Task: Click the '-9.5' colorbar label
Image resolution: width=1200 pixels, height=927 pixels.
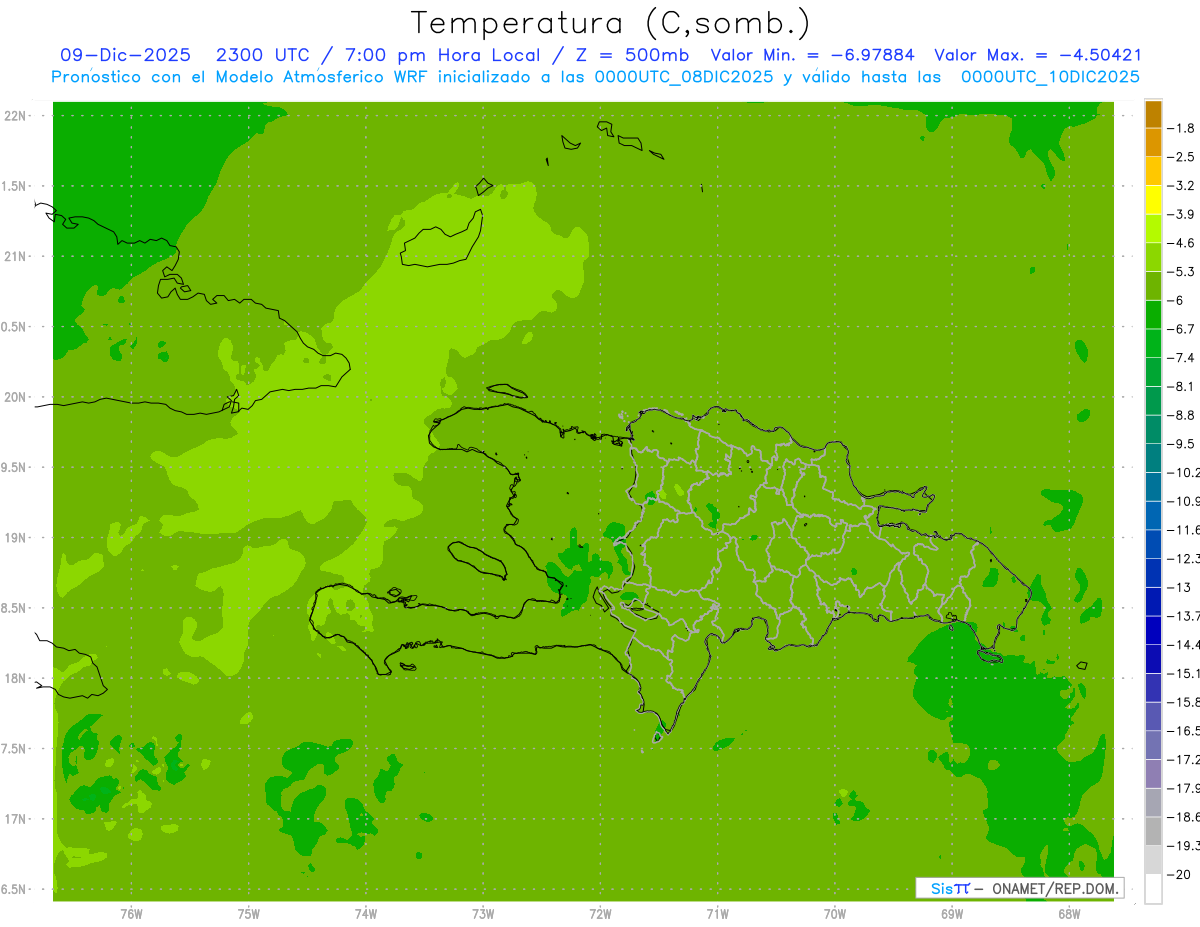Action: [1181, 444]
